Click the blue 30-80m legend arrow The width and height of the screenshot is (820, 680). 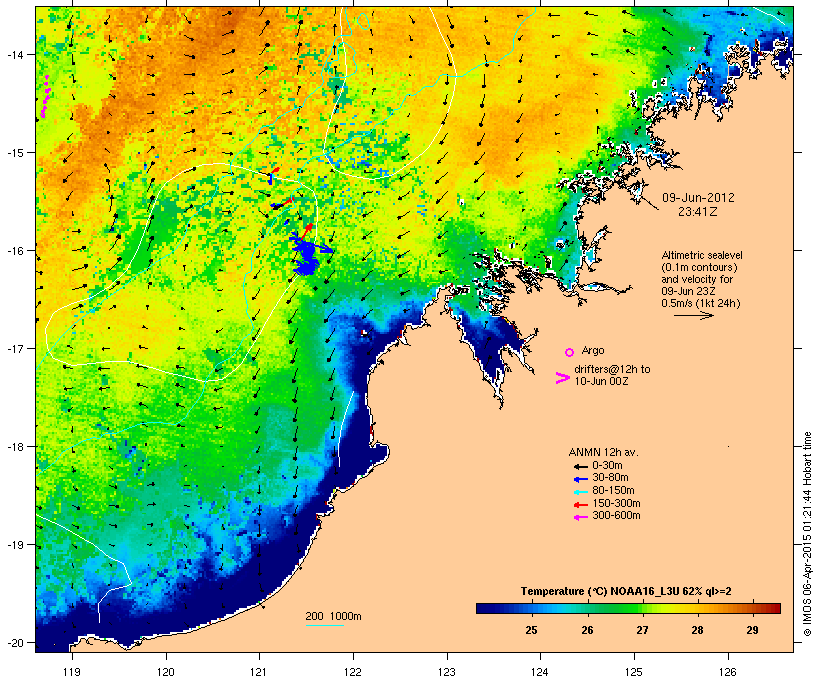click(x=580, y=479)
